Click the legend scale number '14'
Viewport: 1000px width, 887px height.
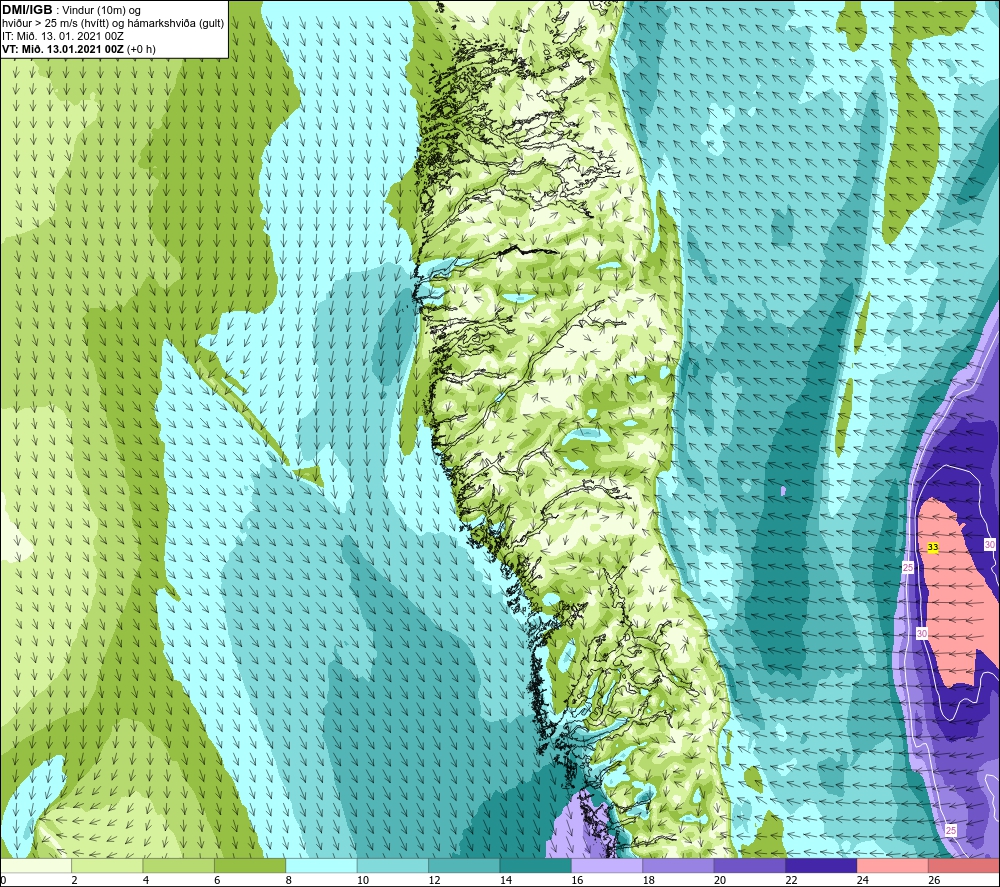click(x=506, y=881)
